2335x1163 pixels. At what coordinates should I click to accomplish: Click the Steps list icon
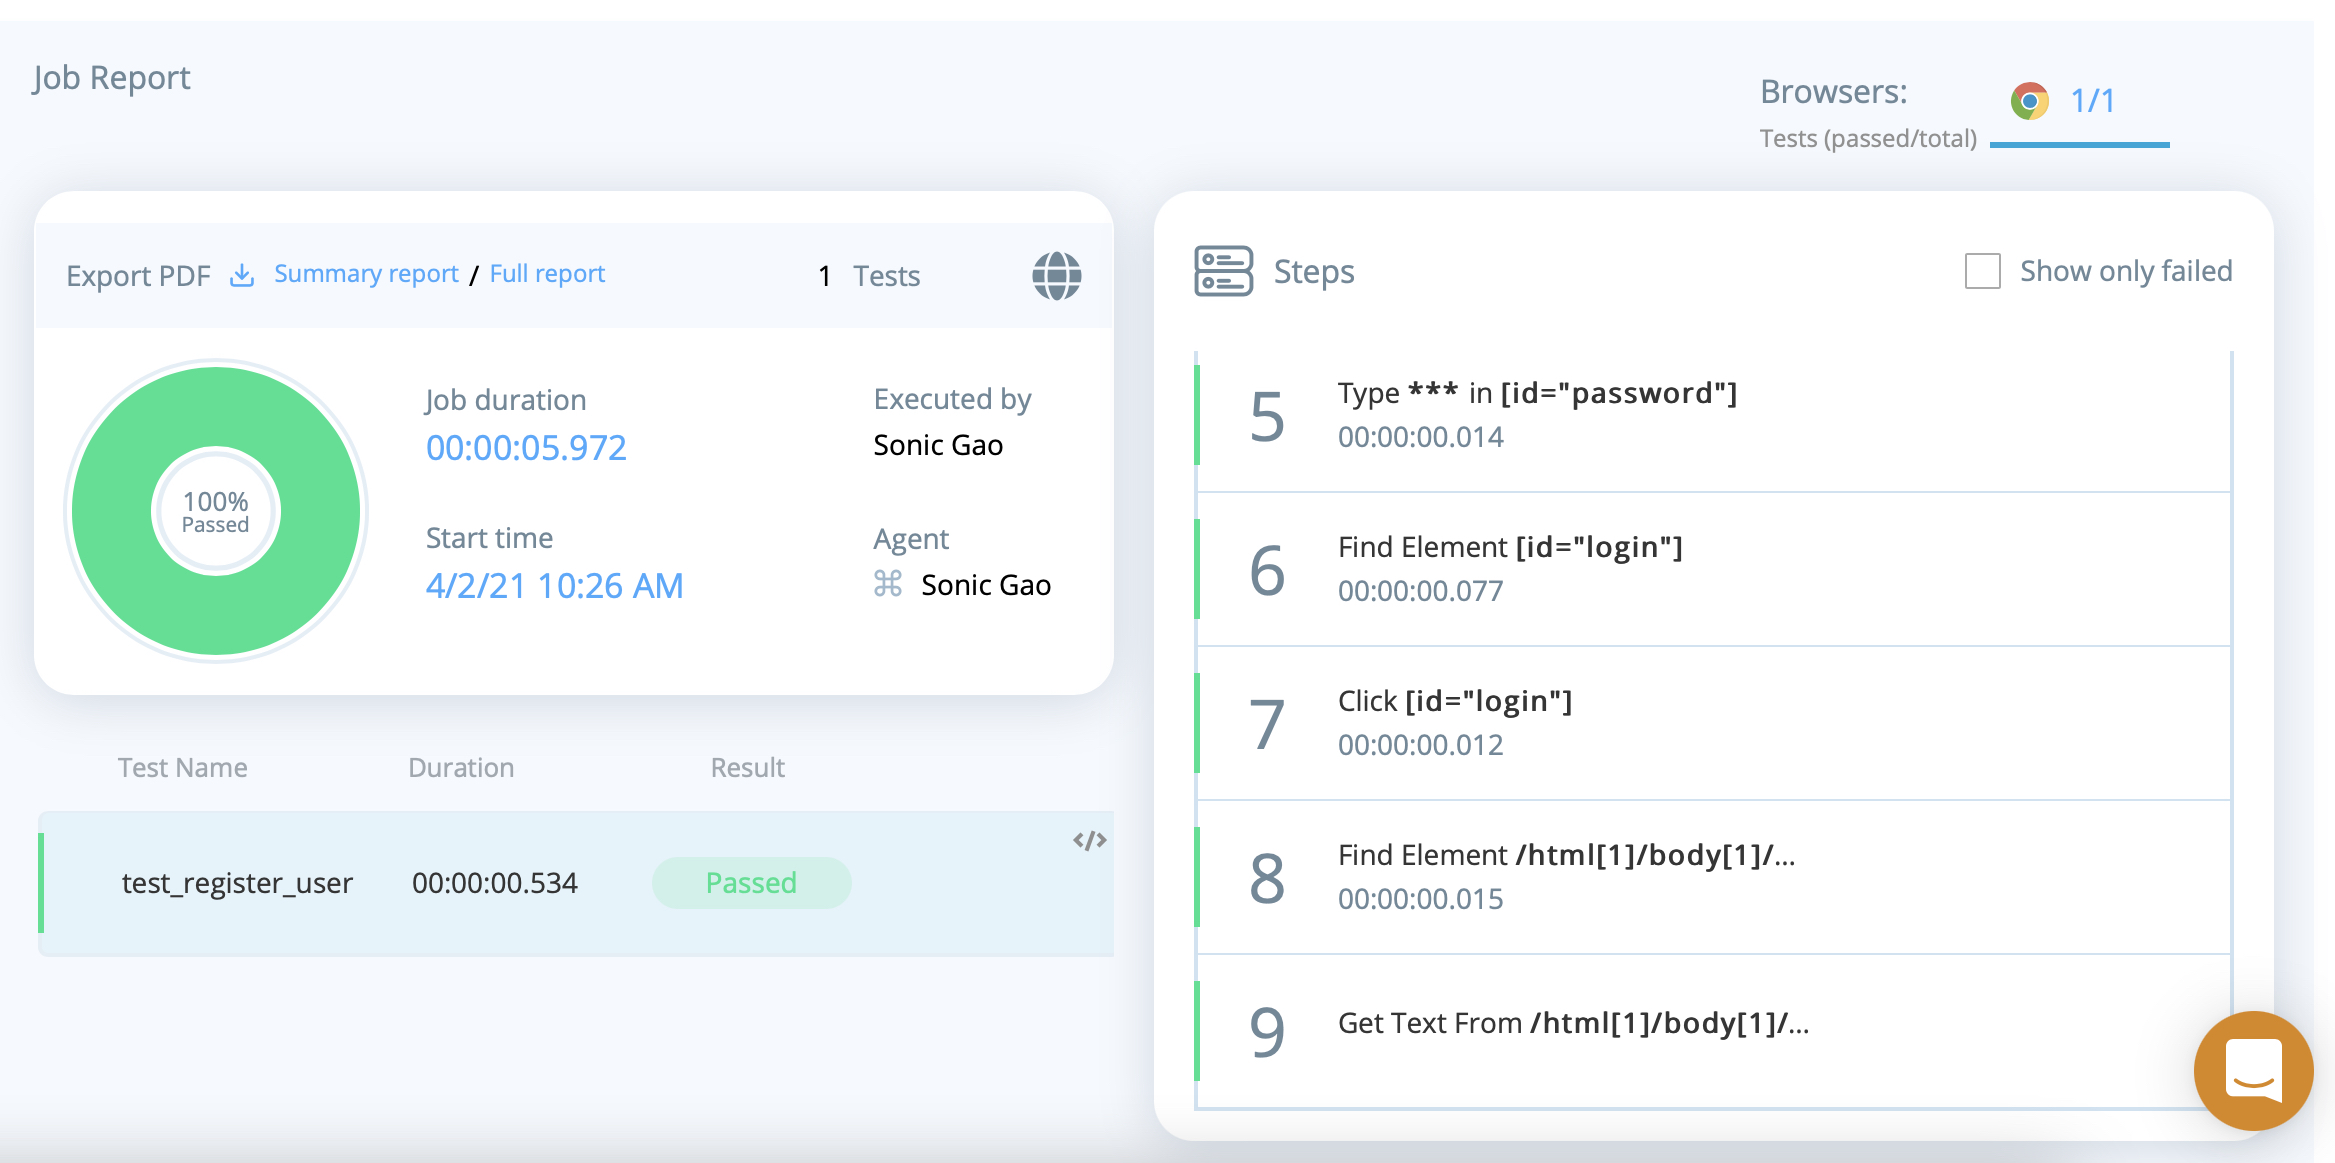tap(1223, 271)
